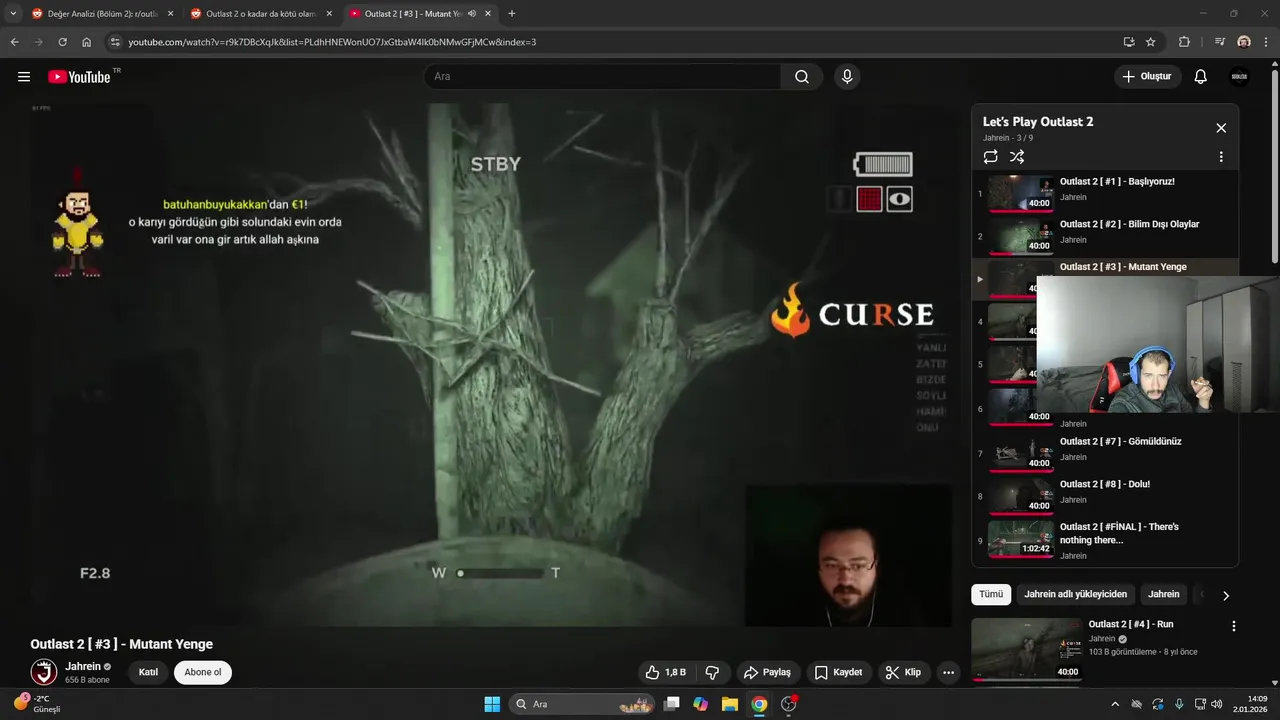1280x720 pixels.
Task: Open Chrome from the taskbar
Action: [759, 704]
